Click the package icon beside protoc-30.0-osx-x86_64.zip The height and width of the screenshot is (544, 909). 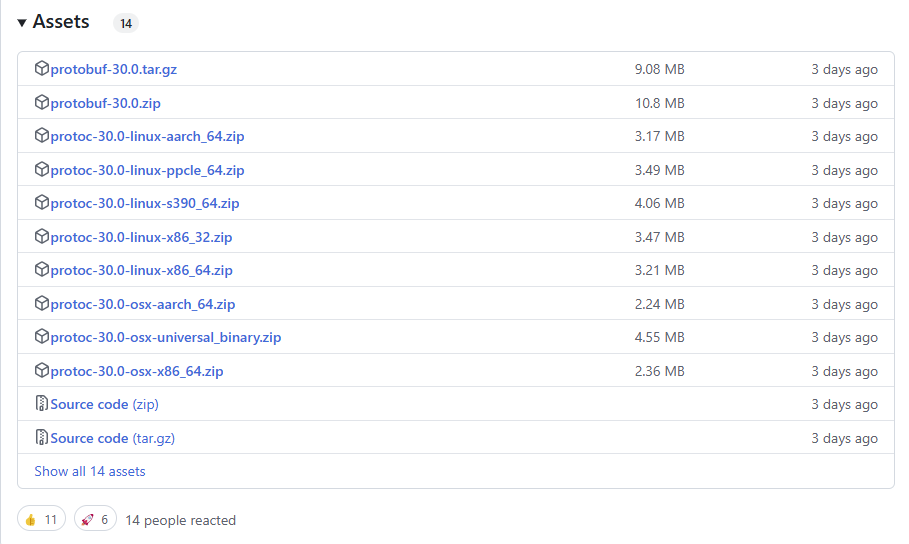point(42,370)
